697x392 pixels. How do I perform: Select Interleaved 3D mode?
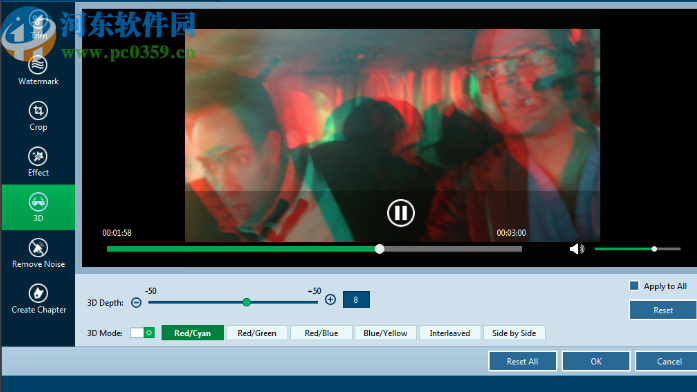point(450,333)
